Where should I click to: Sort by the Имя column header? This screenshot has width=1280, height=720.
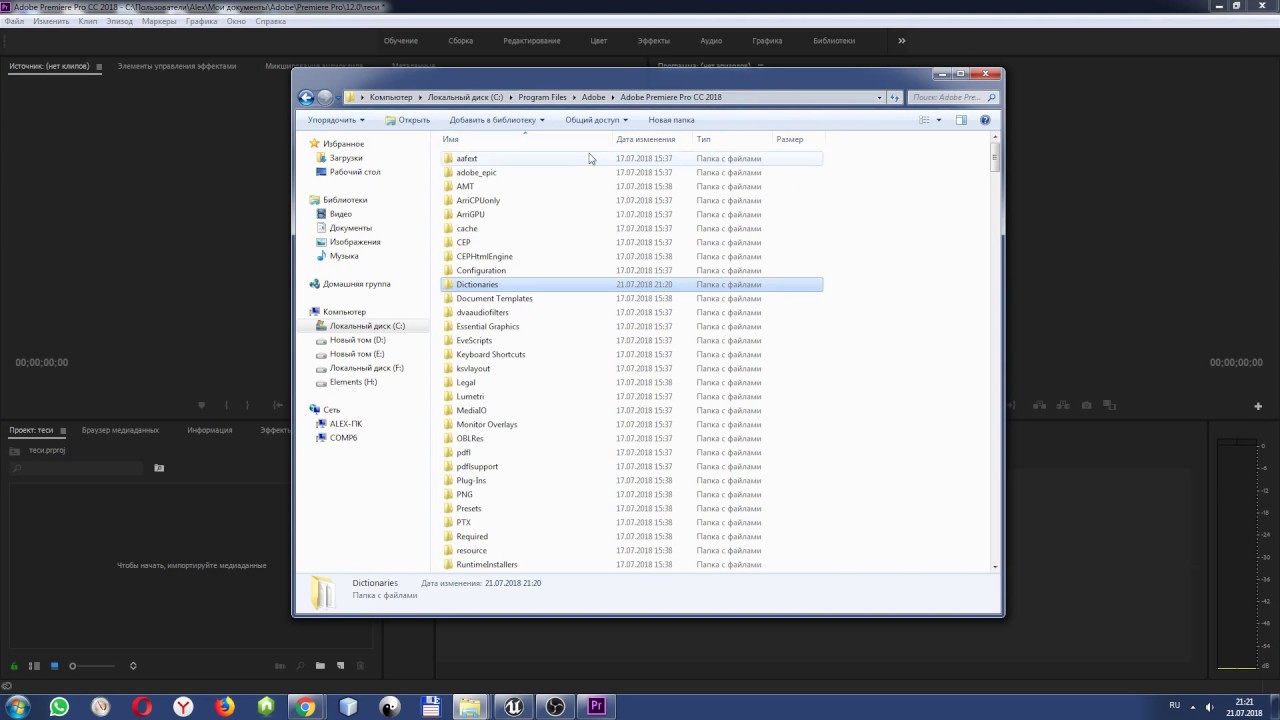[525, 139]
